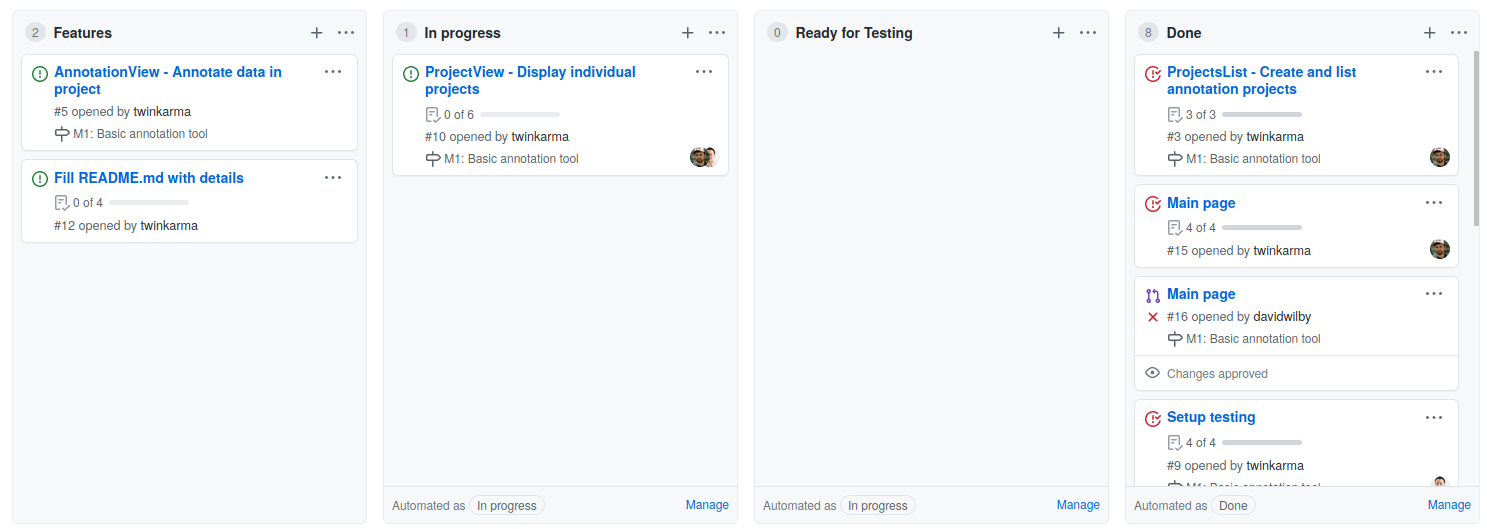Open Ready for Testing column menu
The width and height of the screenshot is (1487, 529).
1088,33
